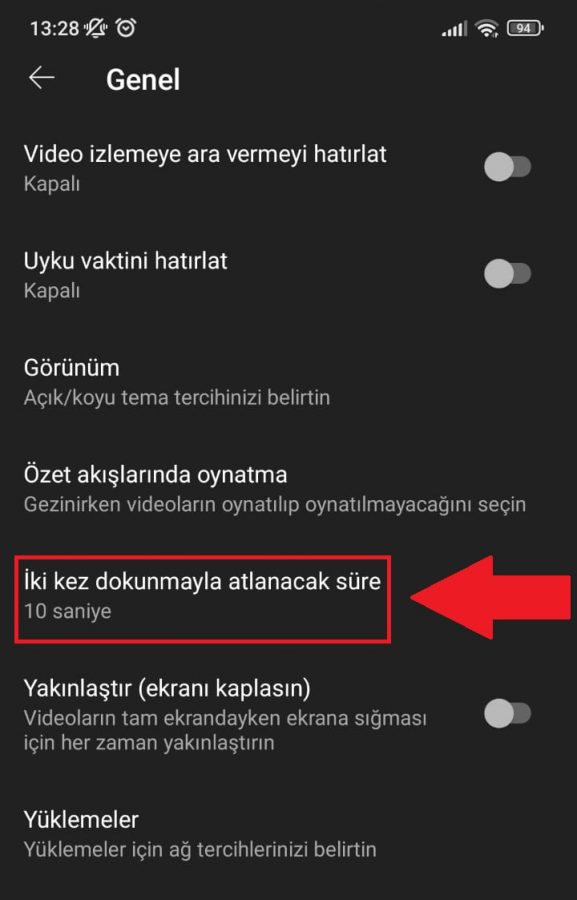Screen dimensions: 577x900
Task: Open Özet akışlarında oynatma options
Action: click(x=288, y=488)
